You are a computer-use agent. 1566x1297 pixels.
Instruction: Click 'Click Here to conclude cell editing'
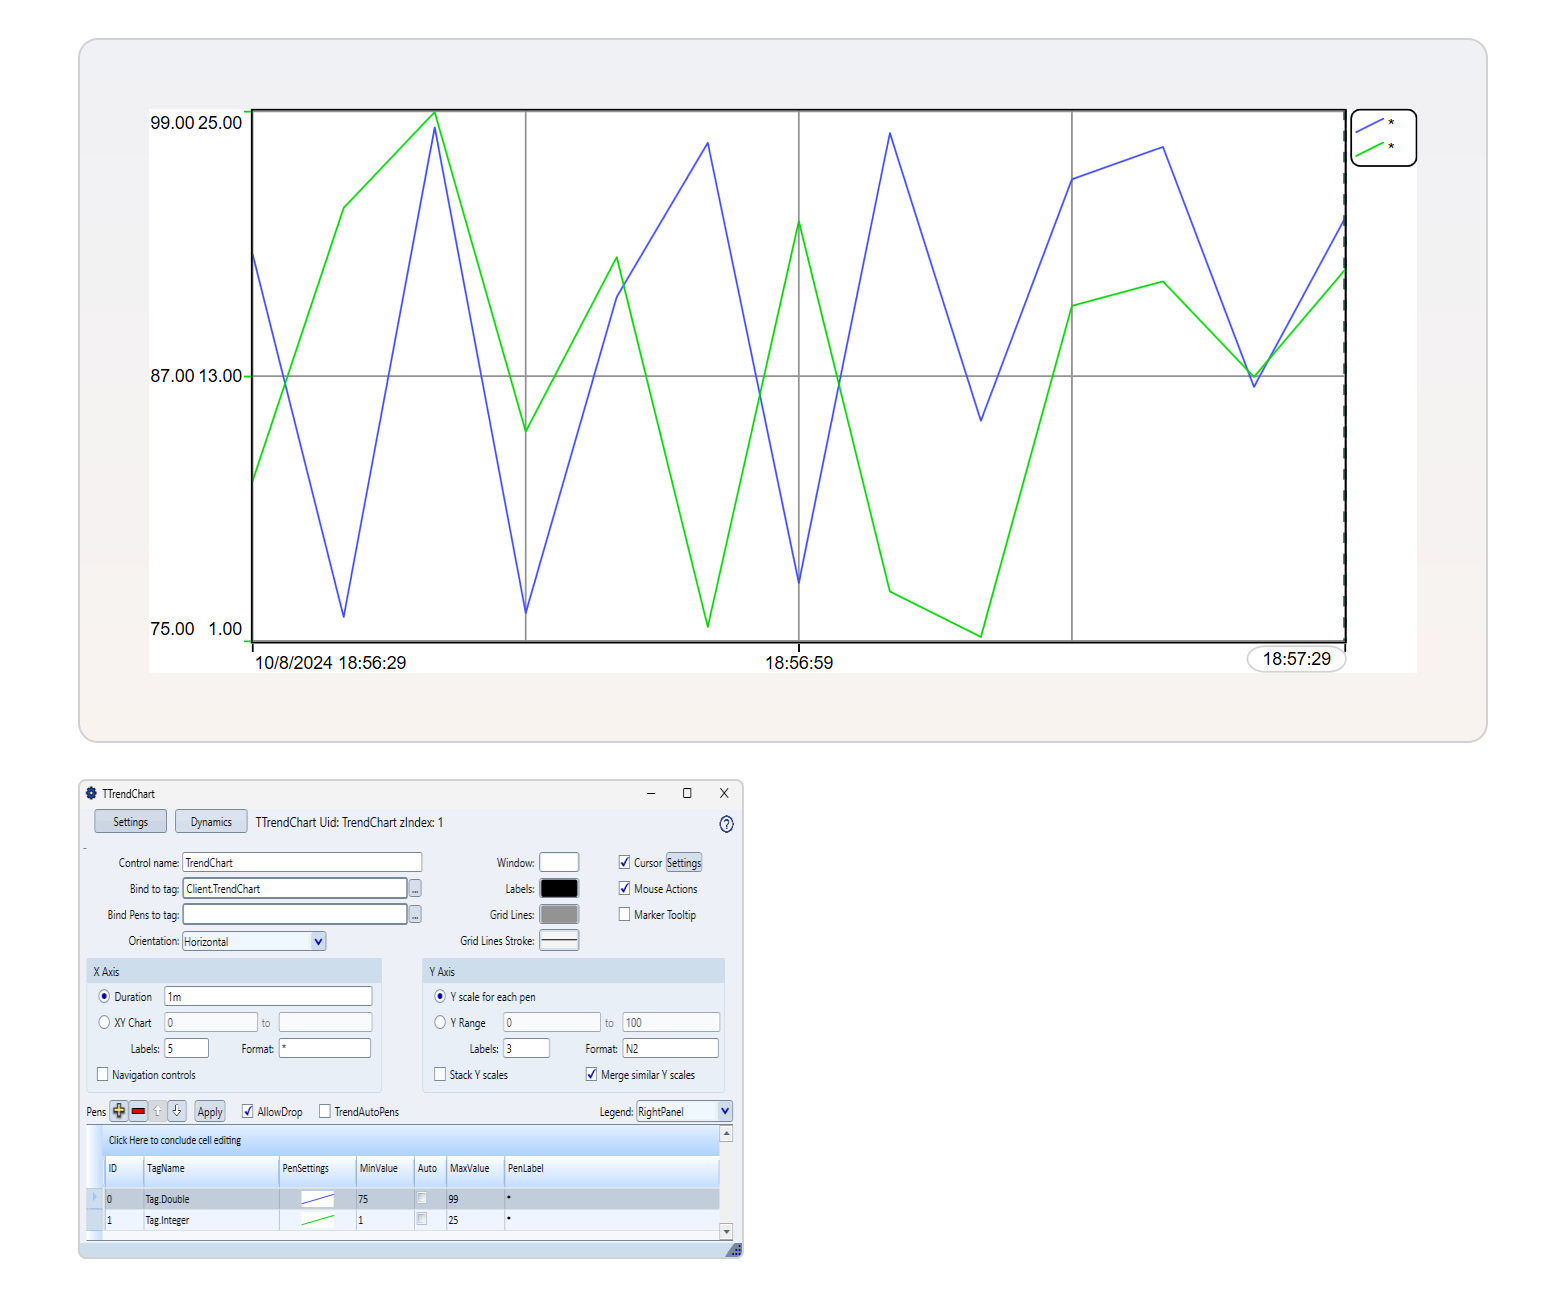(175, 1140)
